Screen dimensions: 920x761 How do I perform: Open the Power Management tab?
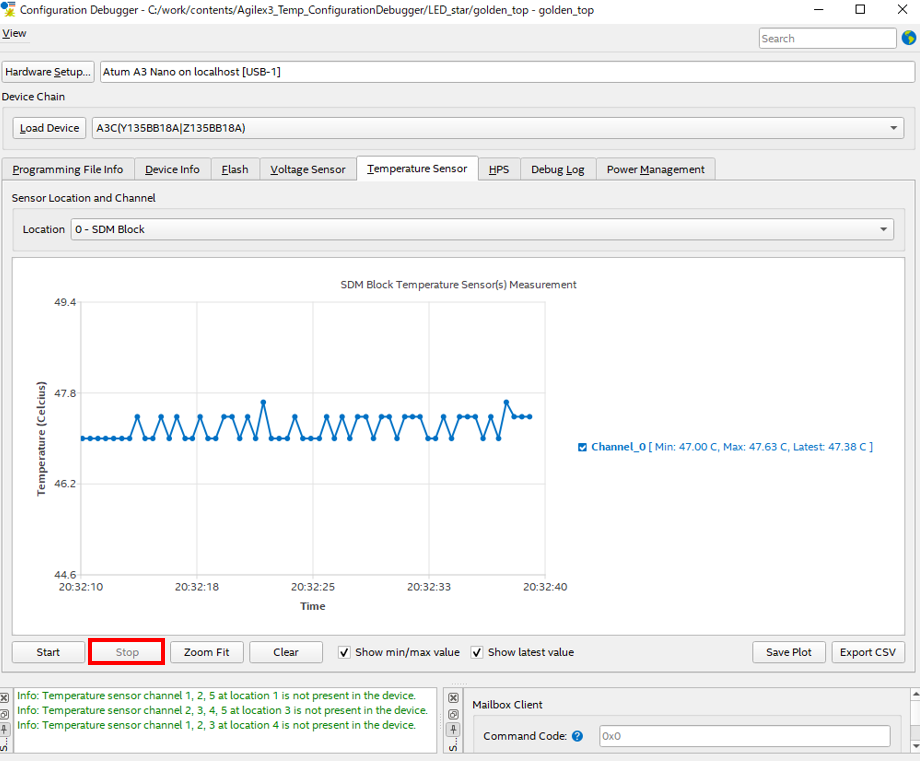tap(655, 169)
